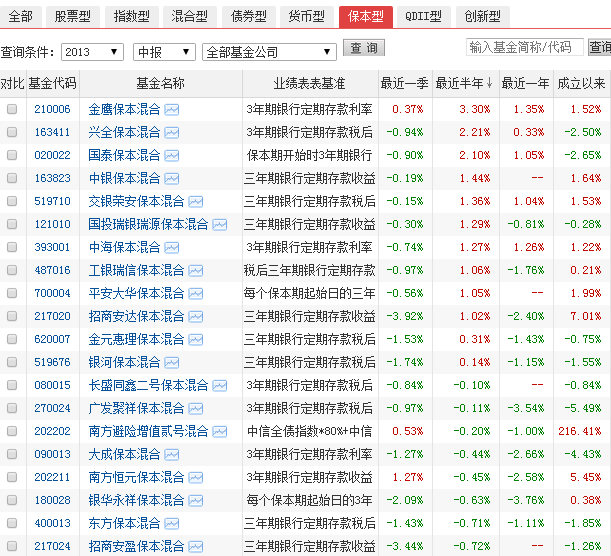Open chart icon next to 国泰保本混合
Viewport: 611px width, 556px height.
pos(171,156)
